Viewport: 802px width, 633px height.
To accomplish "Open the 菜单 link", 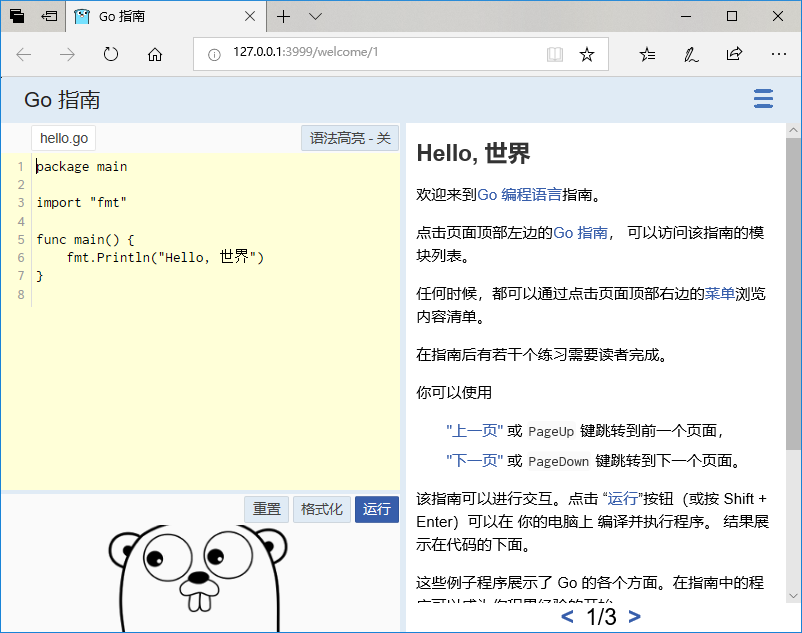I will tap(720, 293).
